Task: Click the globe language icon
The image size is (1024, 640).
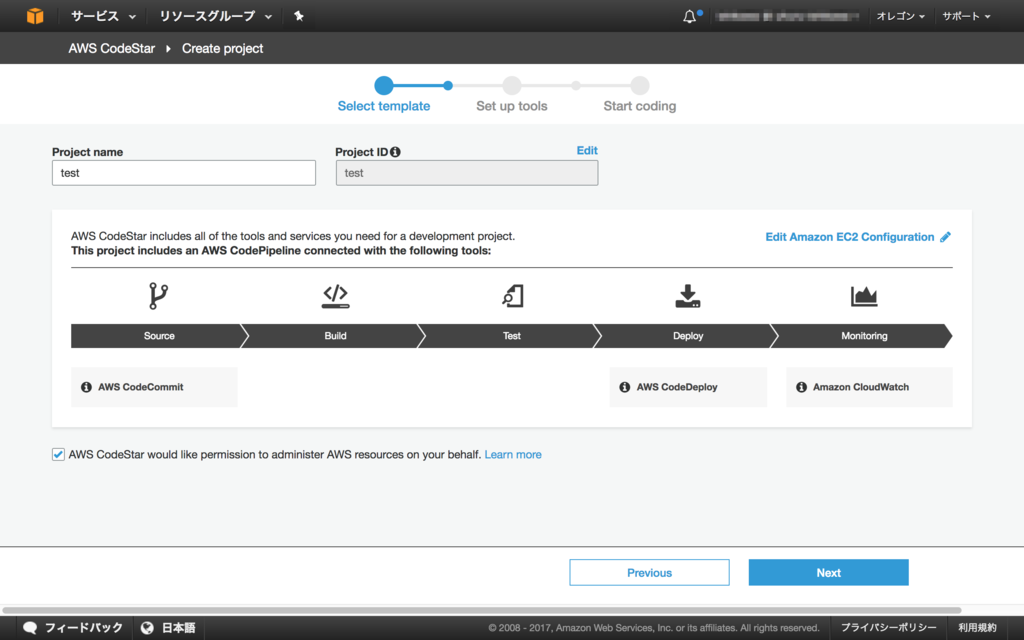Action: (x=147, y=628)
